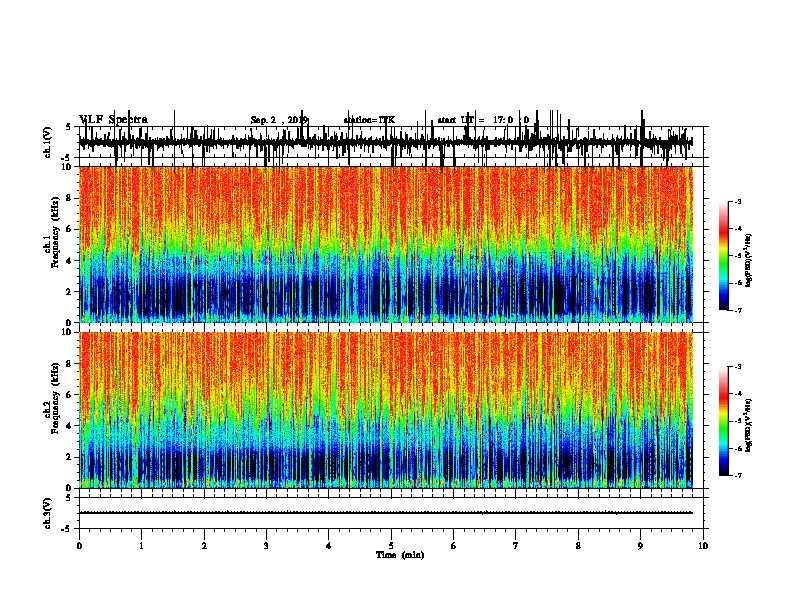Select the date text "Sep. 2, 2019"

[x=279, y=120]
